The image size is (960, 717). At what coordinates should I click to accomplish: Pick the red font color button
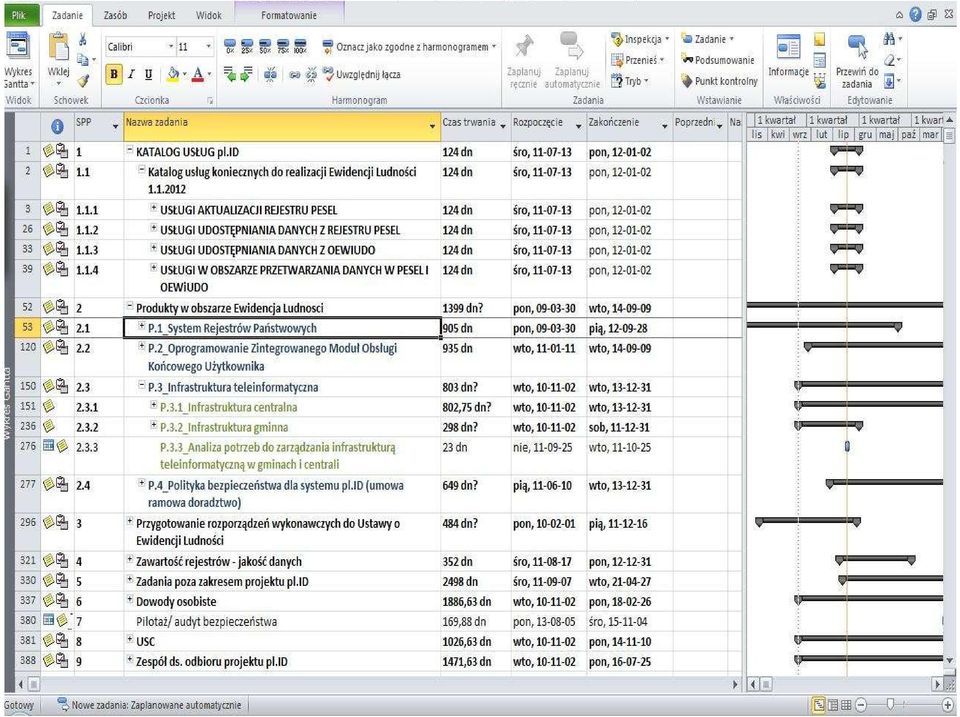(197, 75)
